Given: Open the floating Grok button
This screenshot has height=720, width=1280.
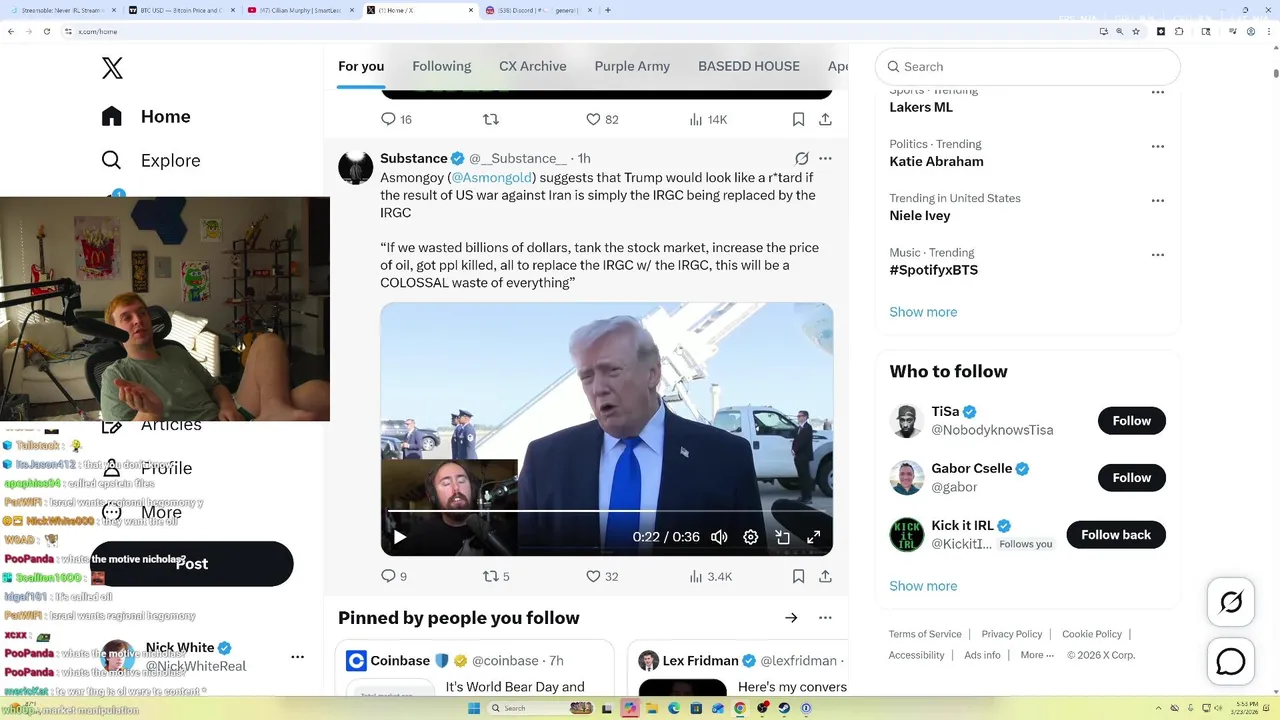Looking at the screenshot, I should 1231,602.
